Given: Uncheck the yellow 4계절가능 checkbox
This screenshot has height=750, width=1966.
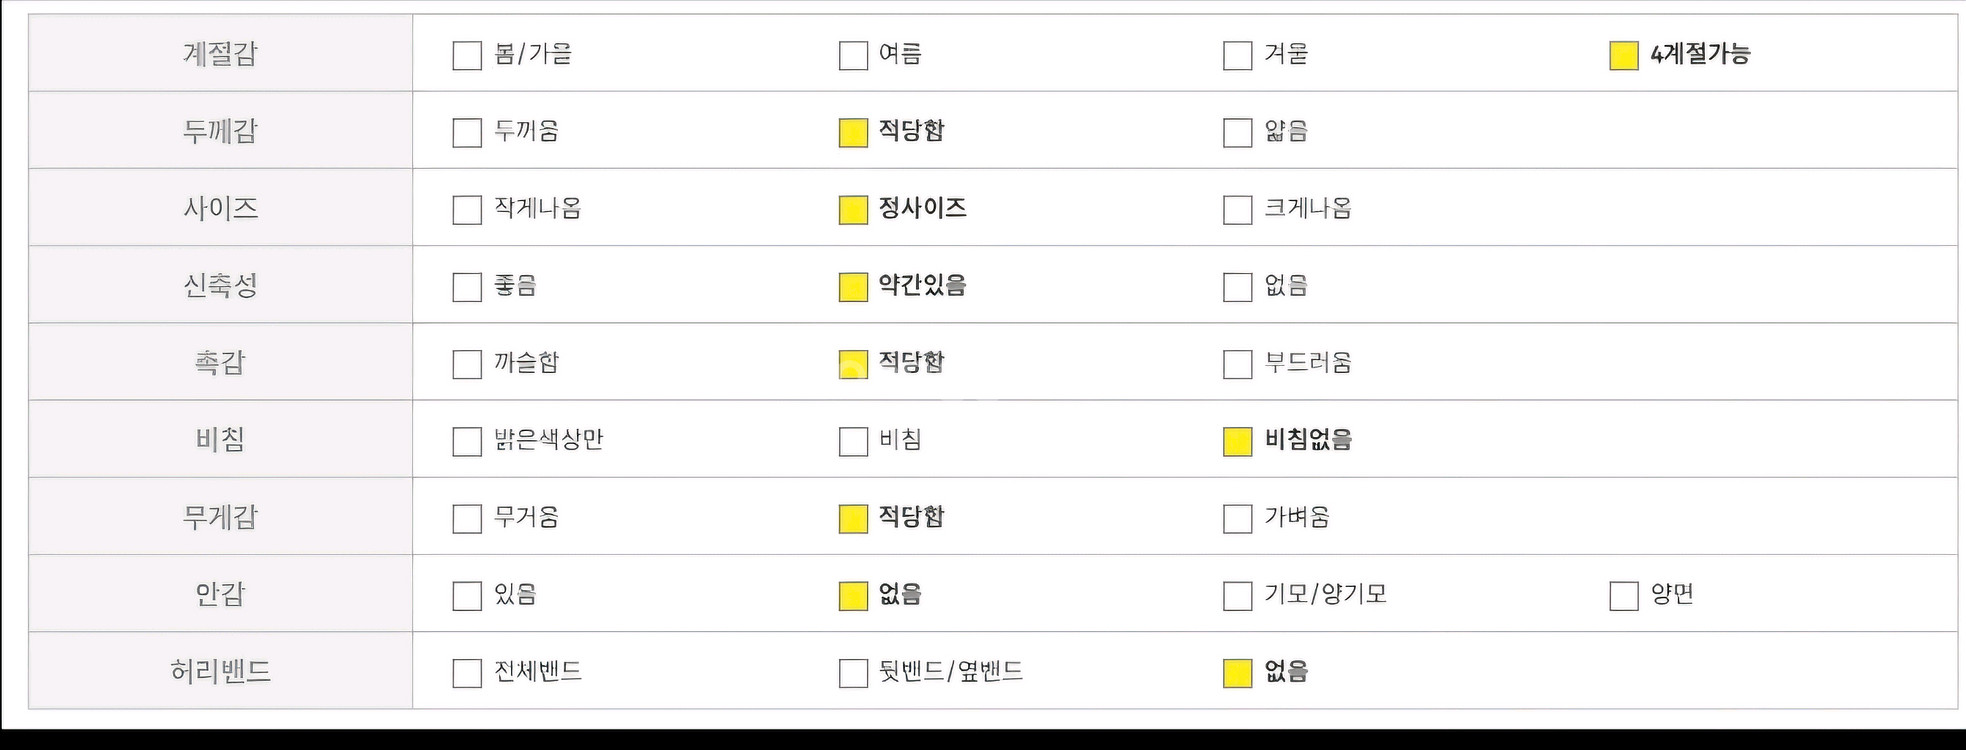Looking at the screenshot, I should (1623, 55).
